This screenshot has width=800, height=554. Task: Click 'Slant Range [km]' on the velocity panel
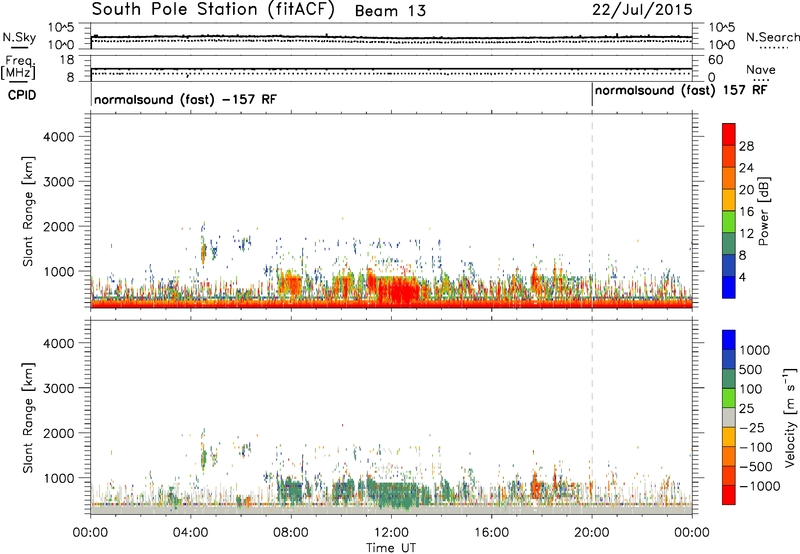click(x=28, y=418)
